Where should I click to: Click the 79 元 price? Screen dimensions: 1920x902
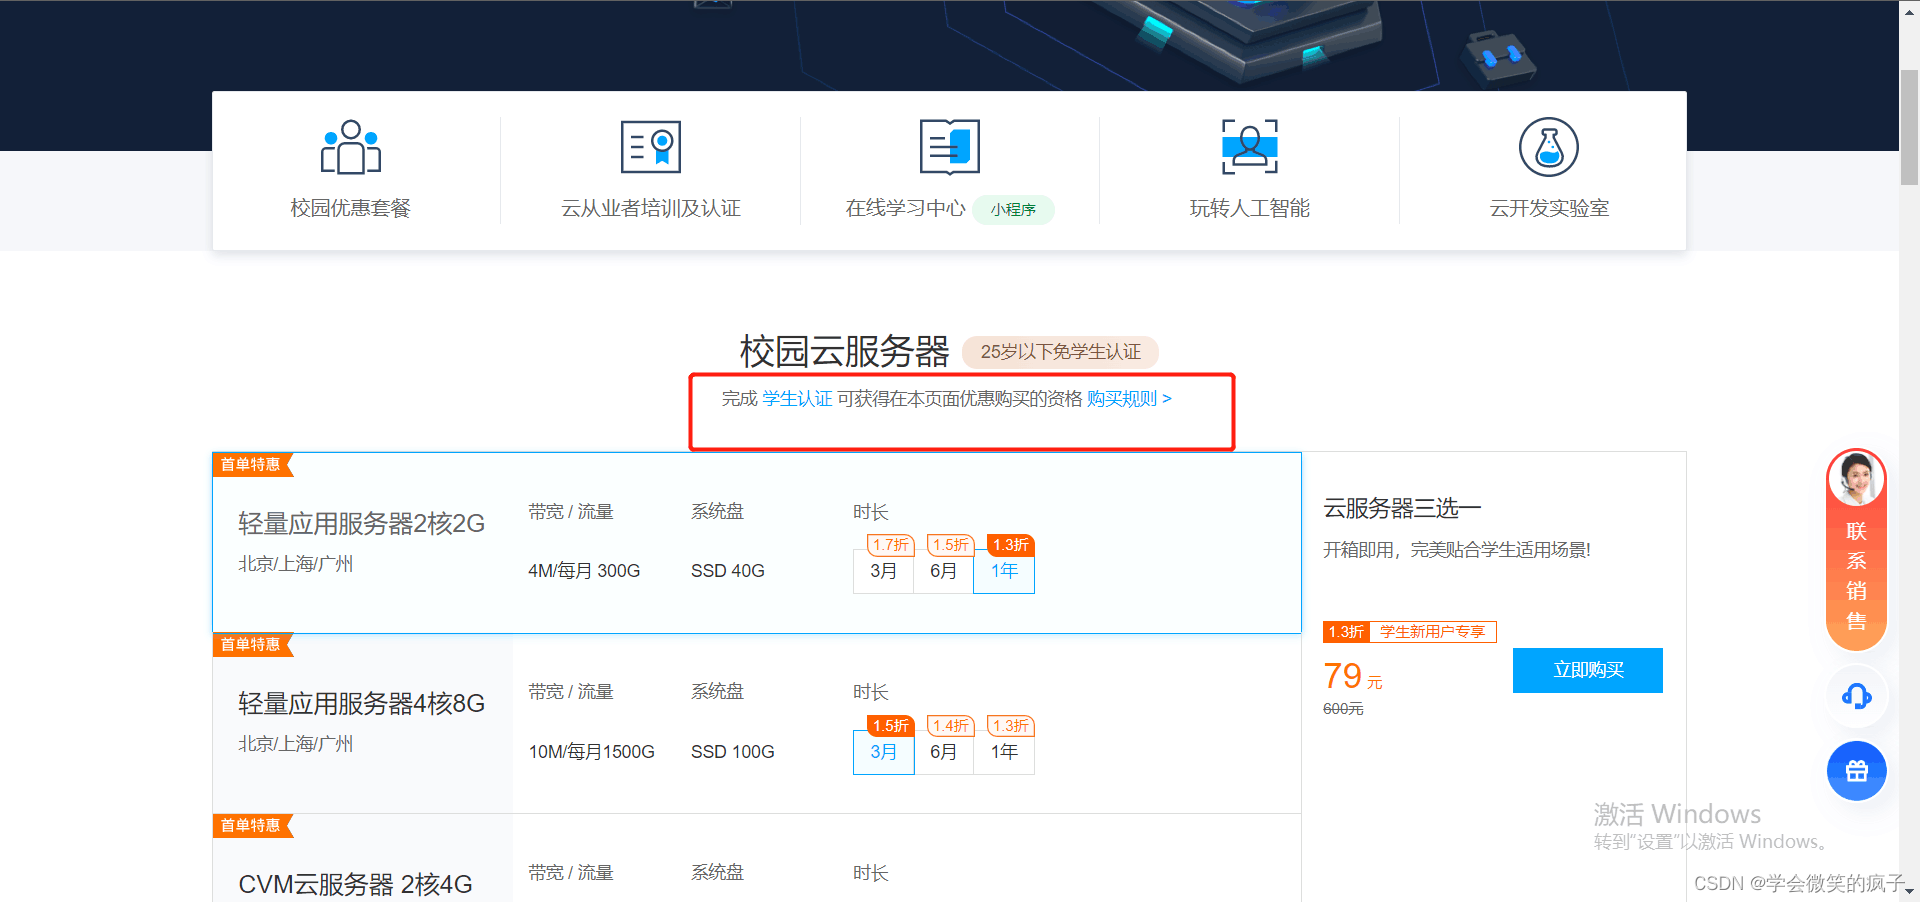point(1352,677)
